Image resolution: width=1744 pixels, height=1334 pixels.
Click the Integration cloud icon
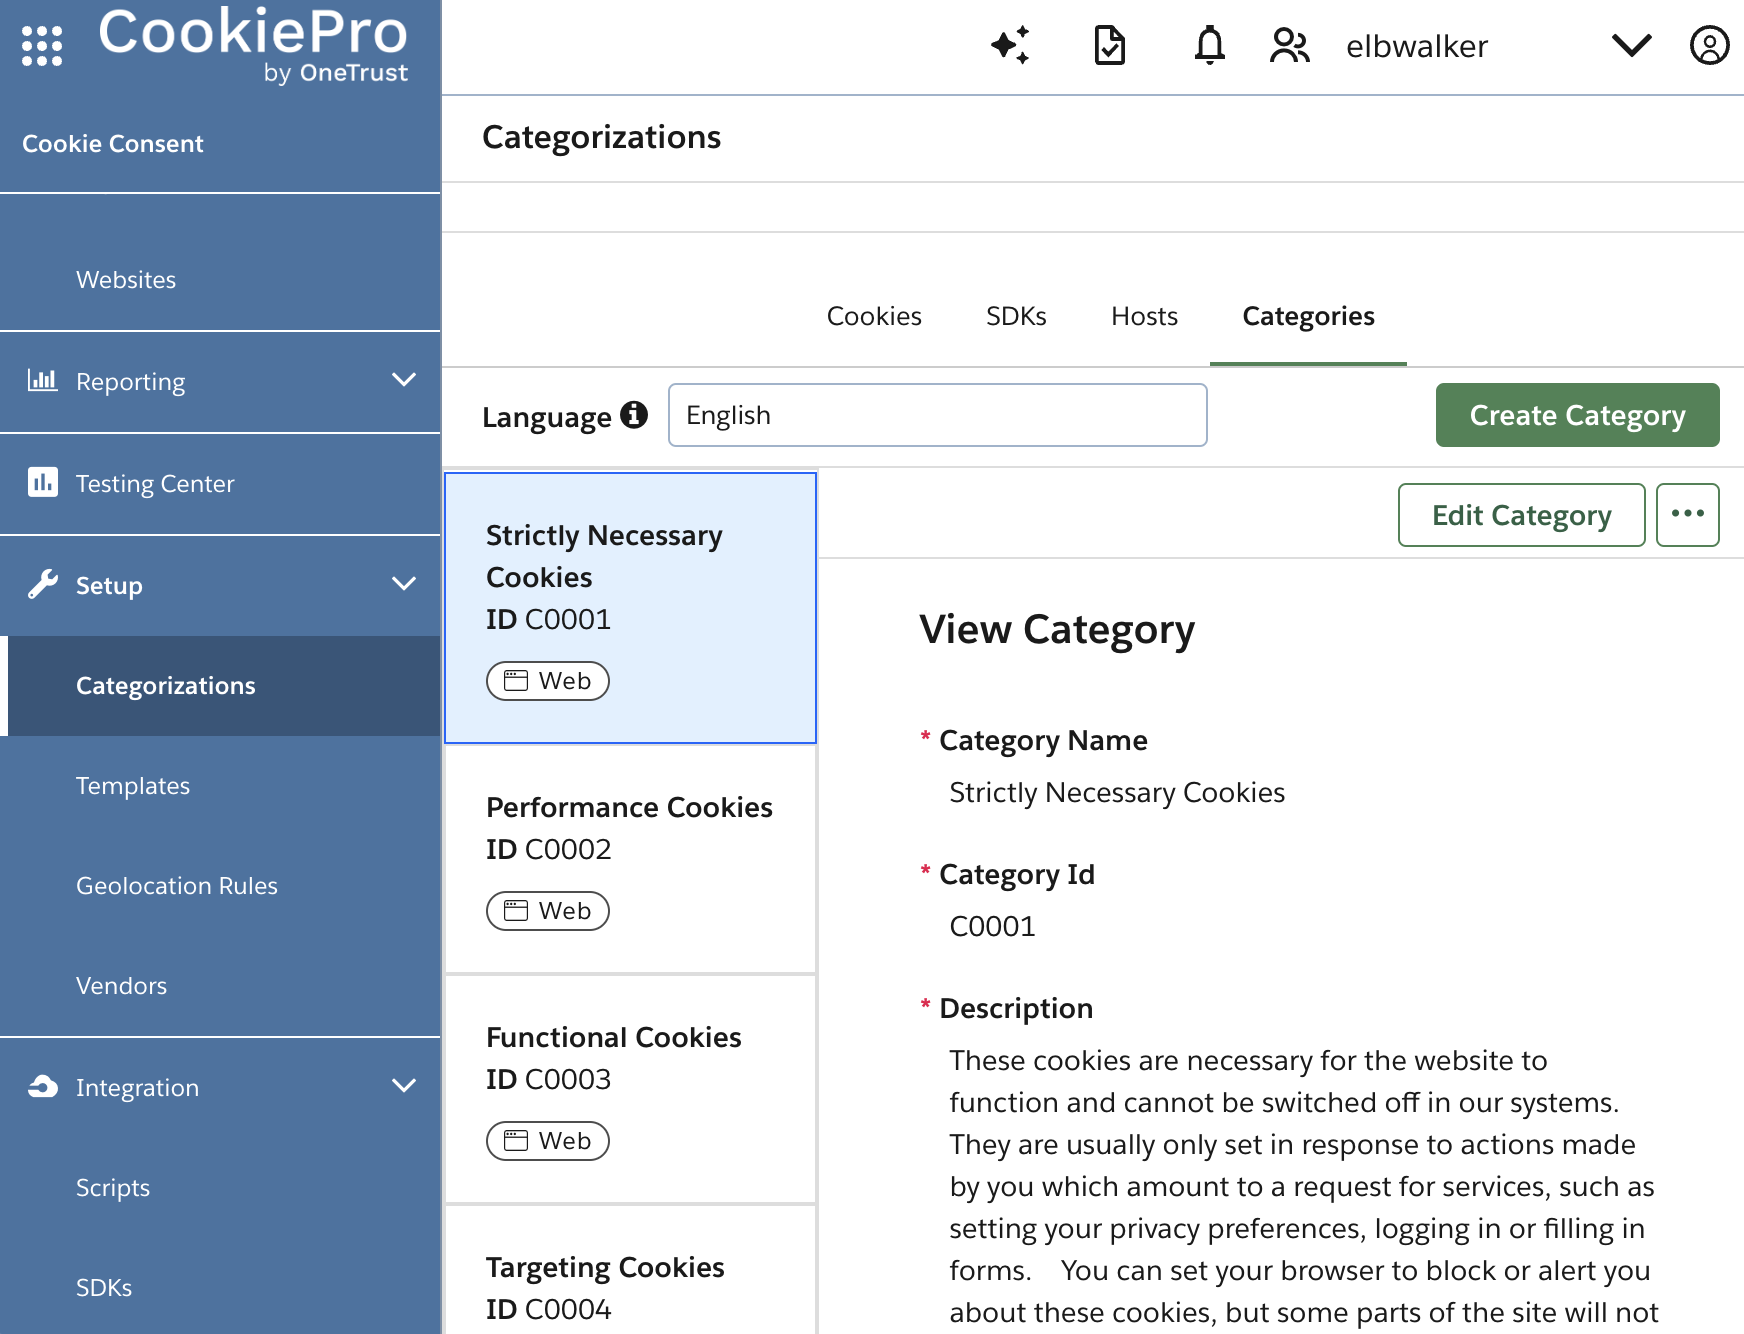(x=41, y=1087)
